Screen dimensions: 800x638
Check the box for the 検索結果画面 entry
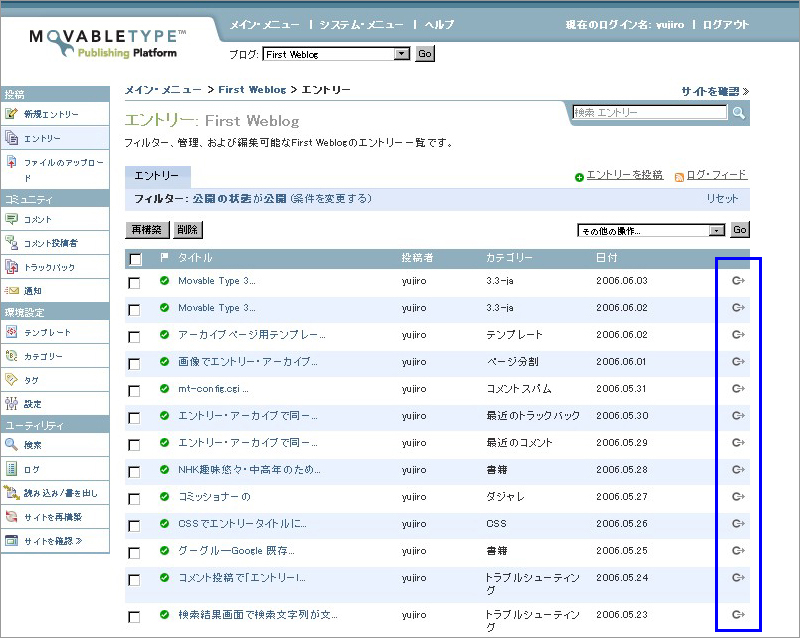(x=134, y=617)
